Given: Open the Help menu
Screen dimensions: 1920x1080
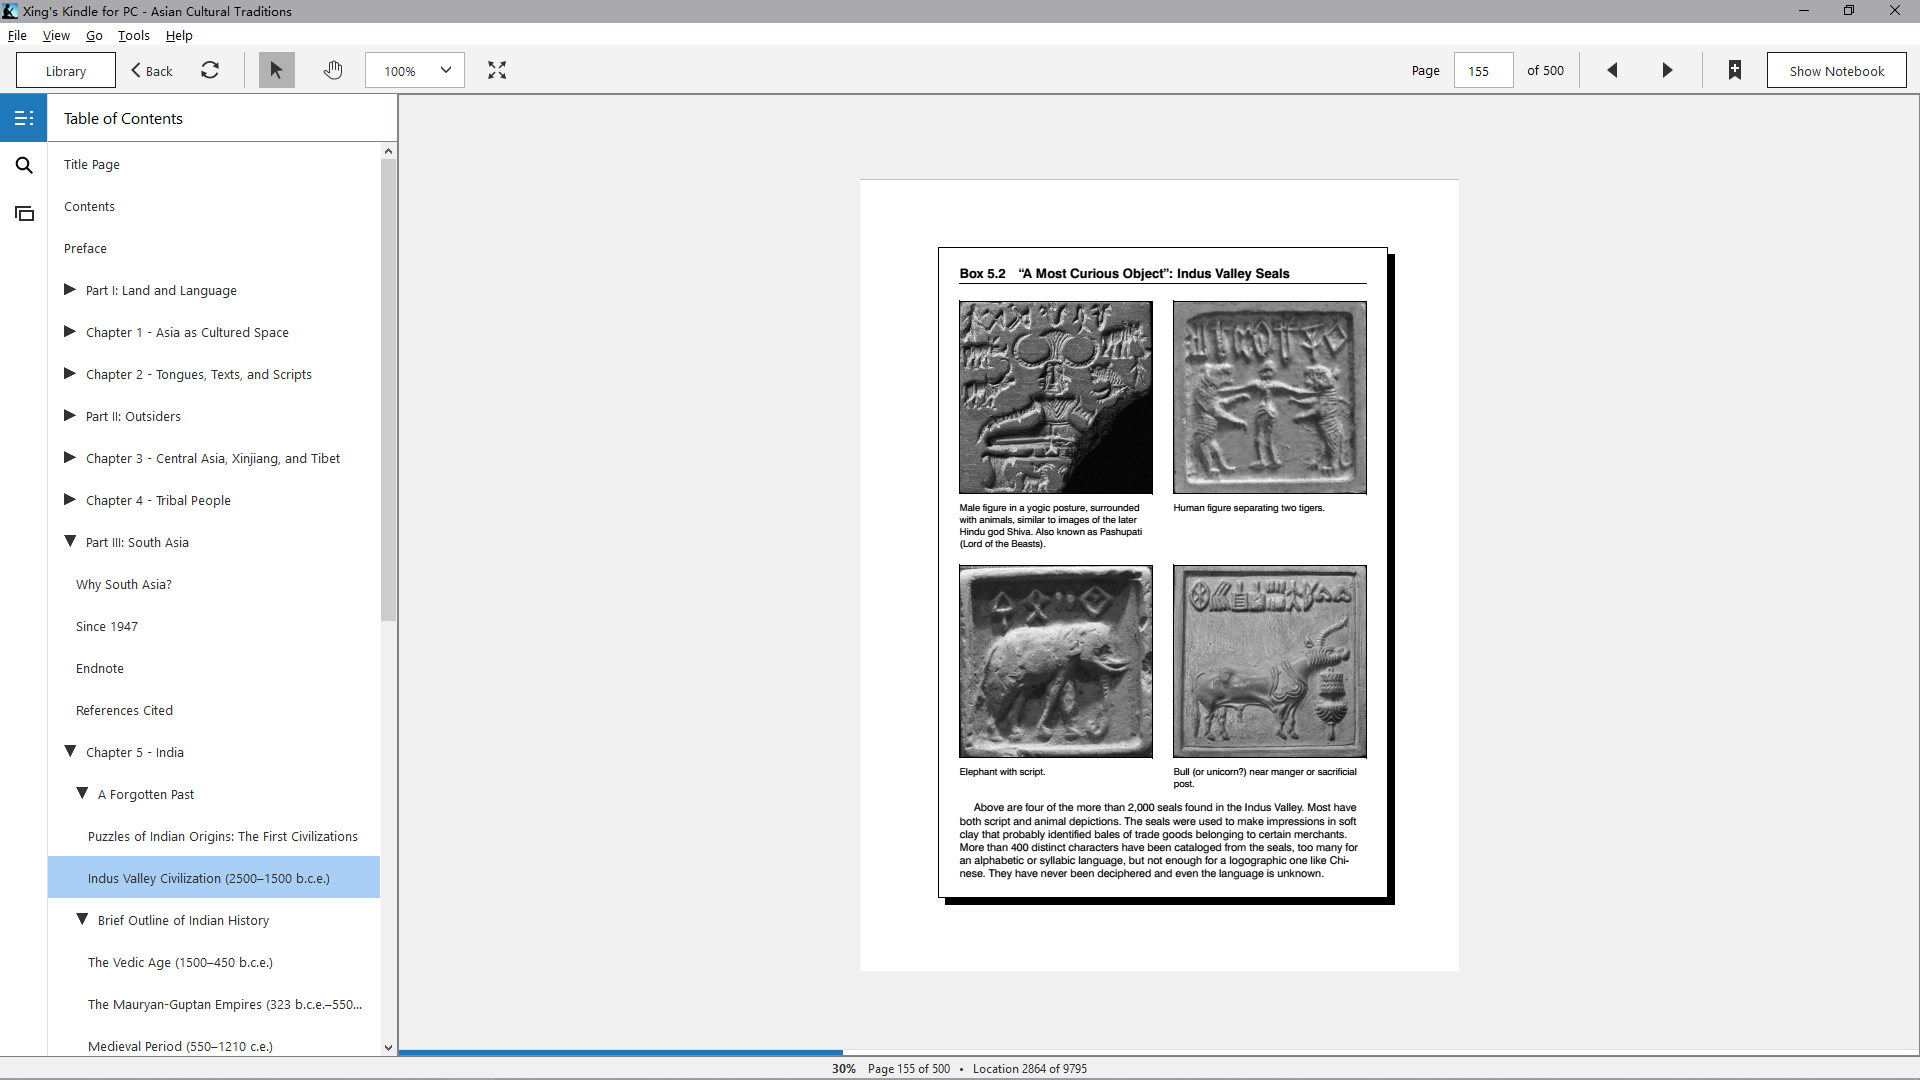Looking at the screenshot, I should tap(179, 35).
